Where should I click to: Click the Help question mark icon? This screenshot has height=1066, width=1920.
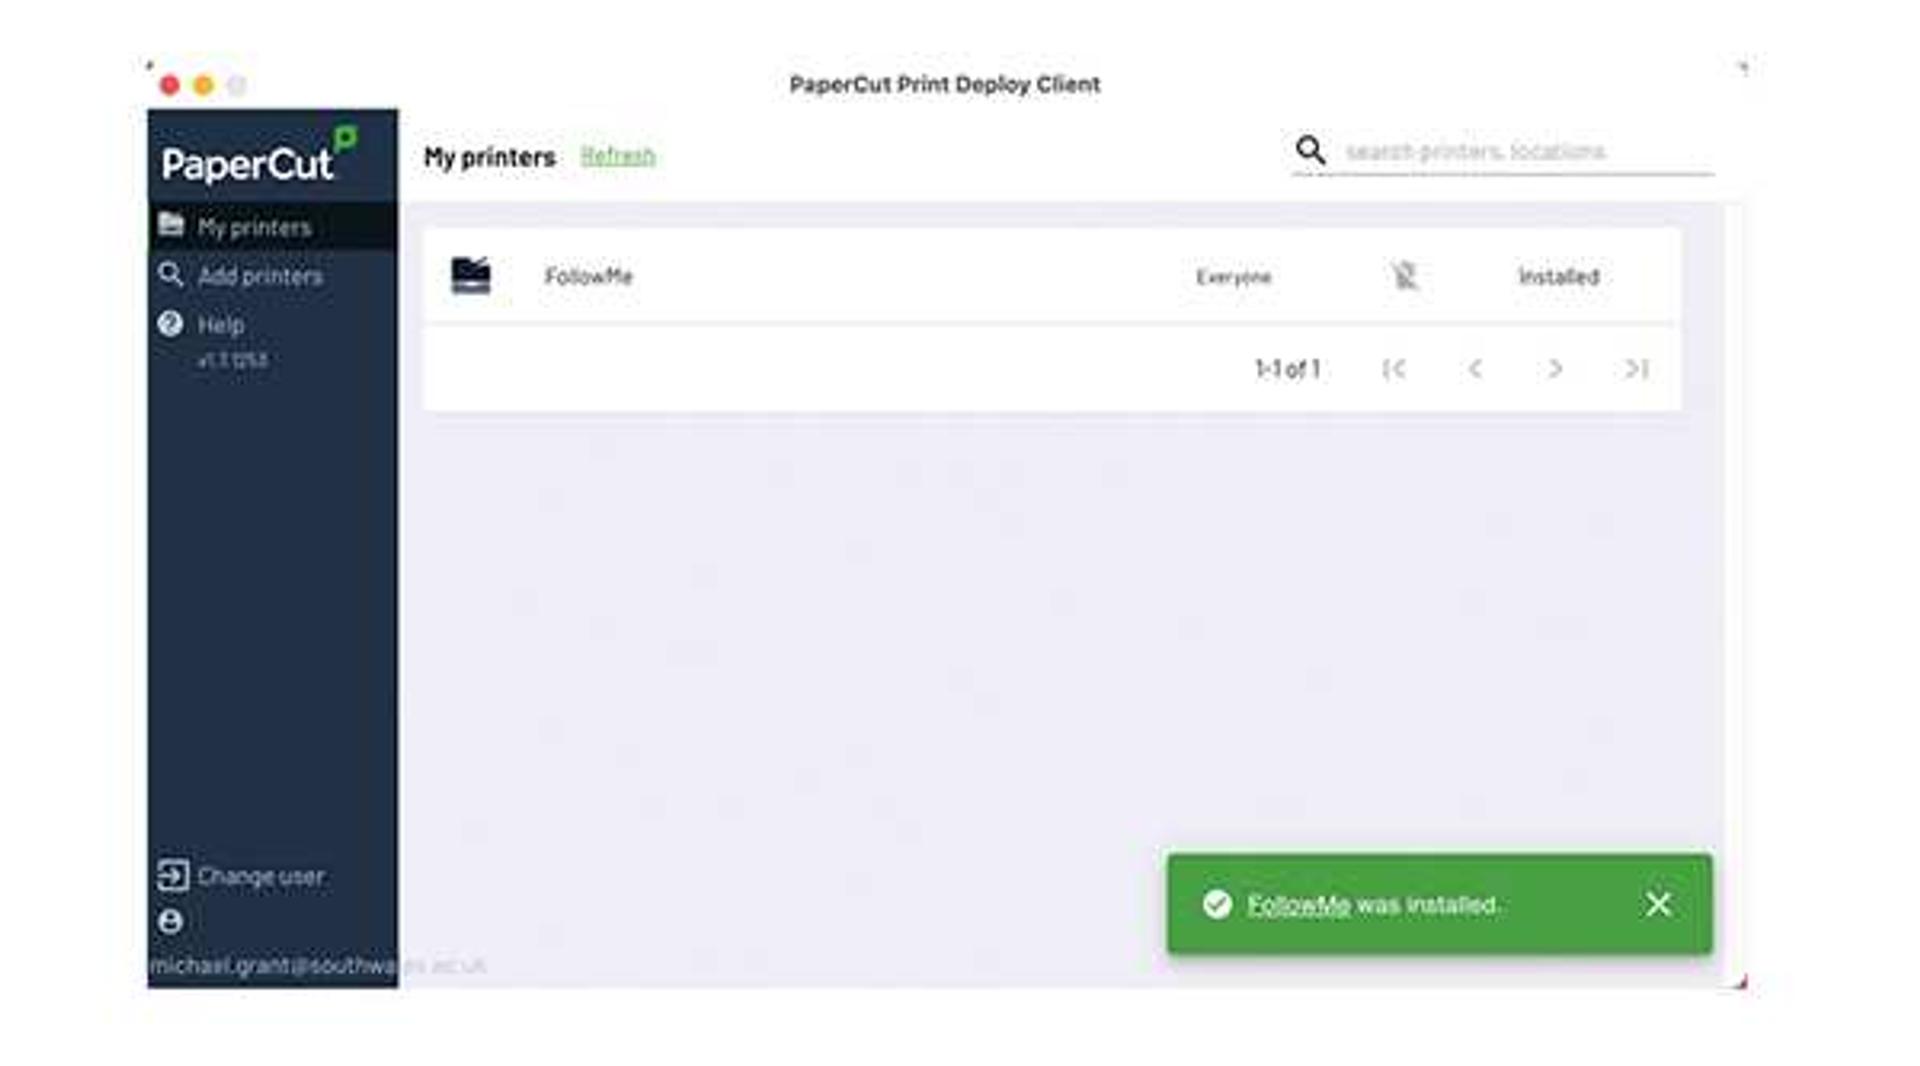171,324
